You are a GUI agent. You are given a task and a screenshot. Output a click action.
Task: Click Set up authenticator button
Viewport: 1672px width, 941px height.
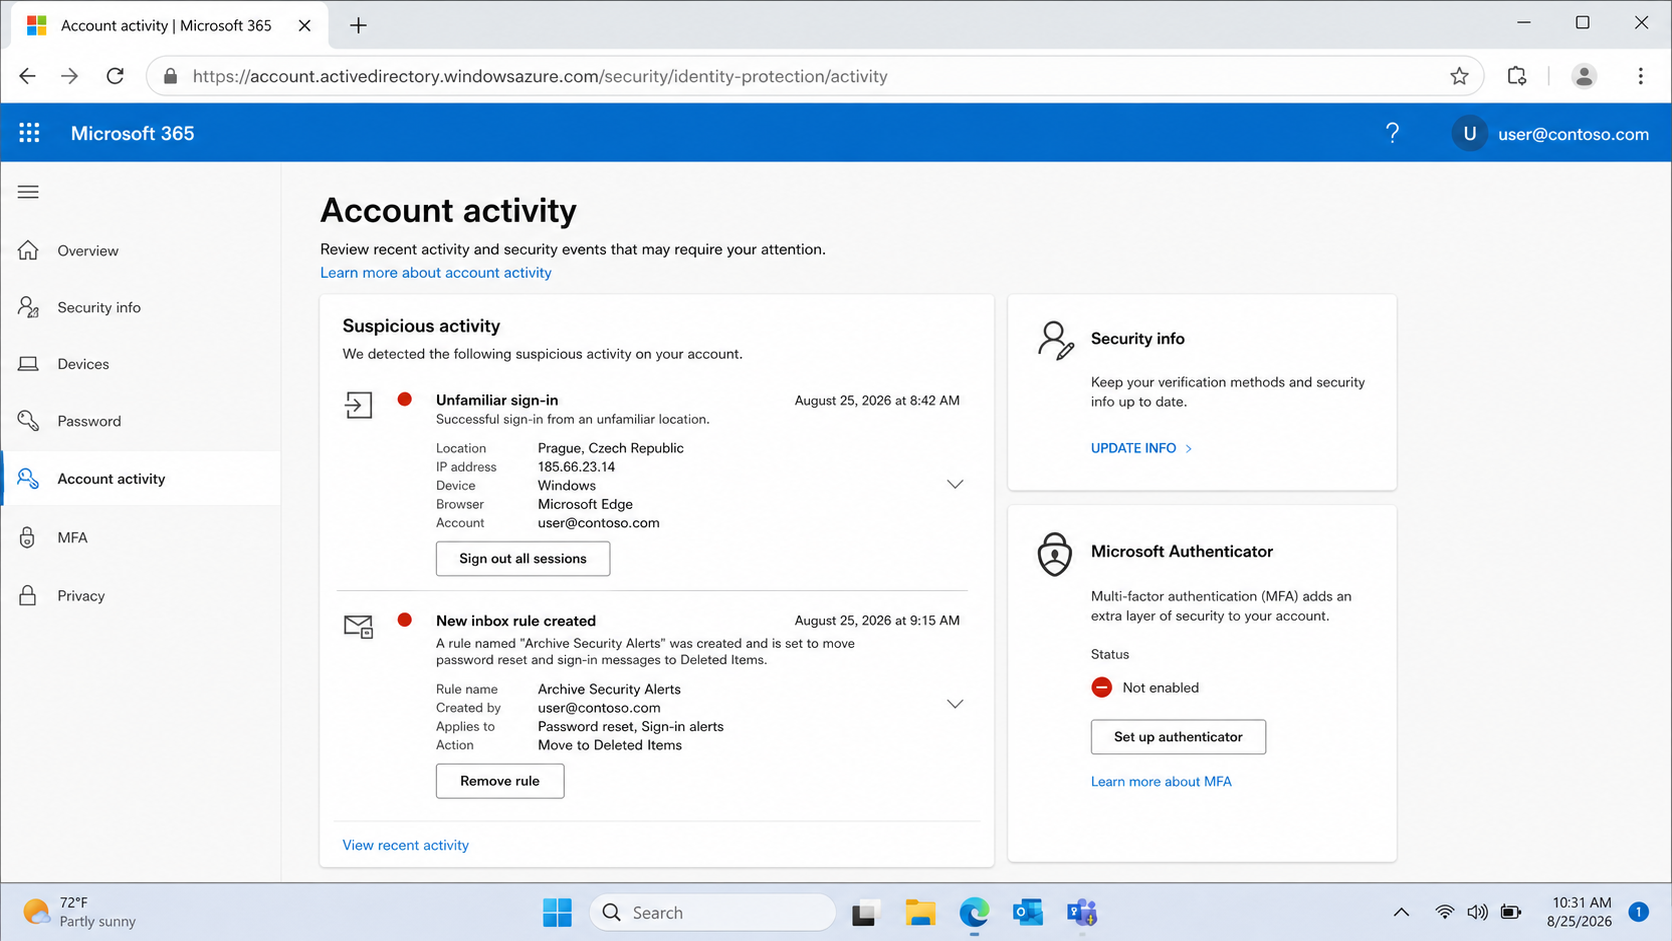click(1178, 737)
